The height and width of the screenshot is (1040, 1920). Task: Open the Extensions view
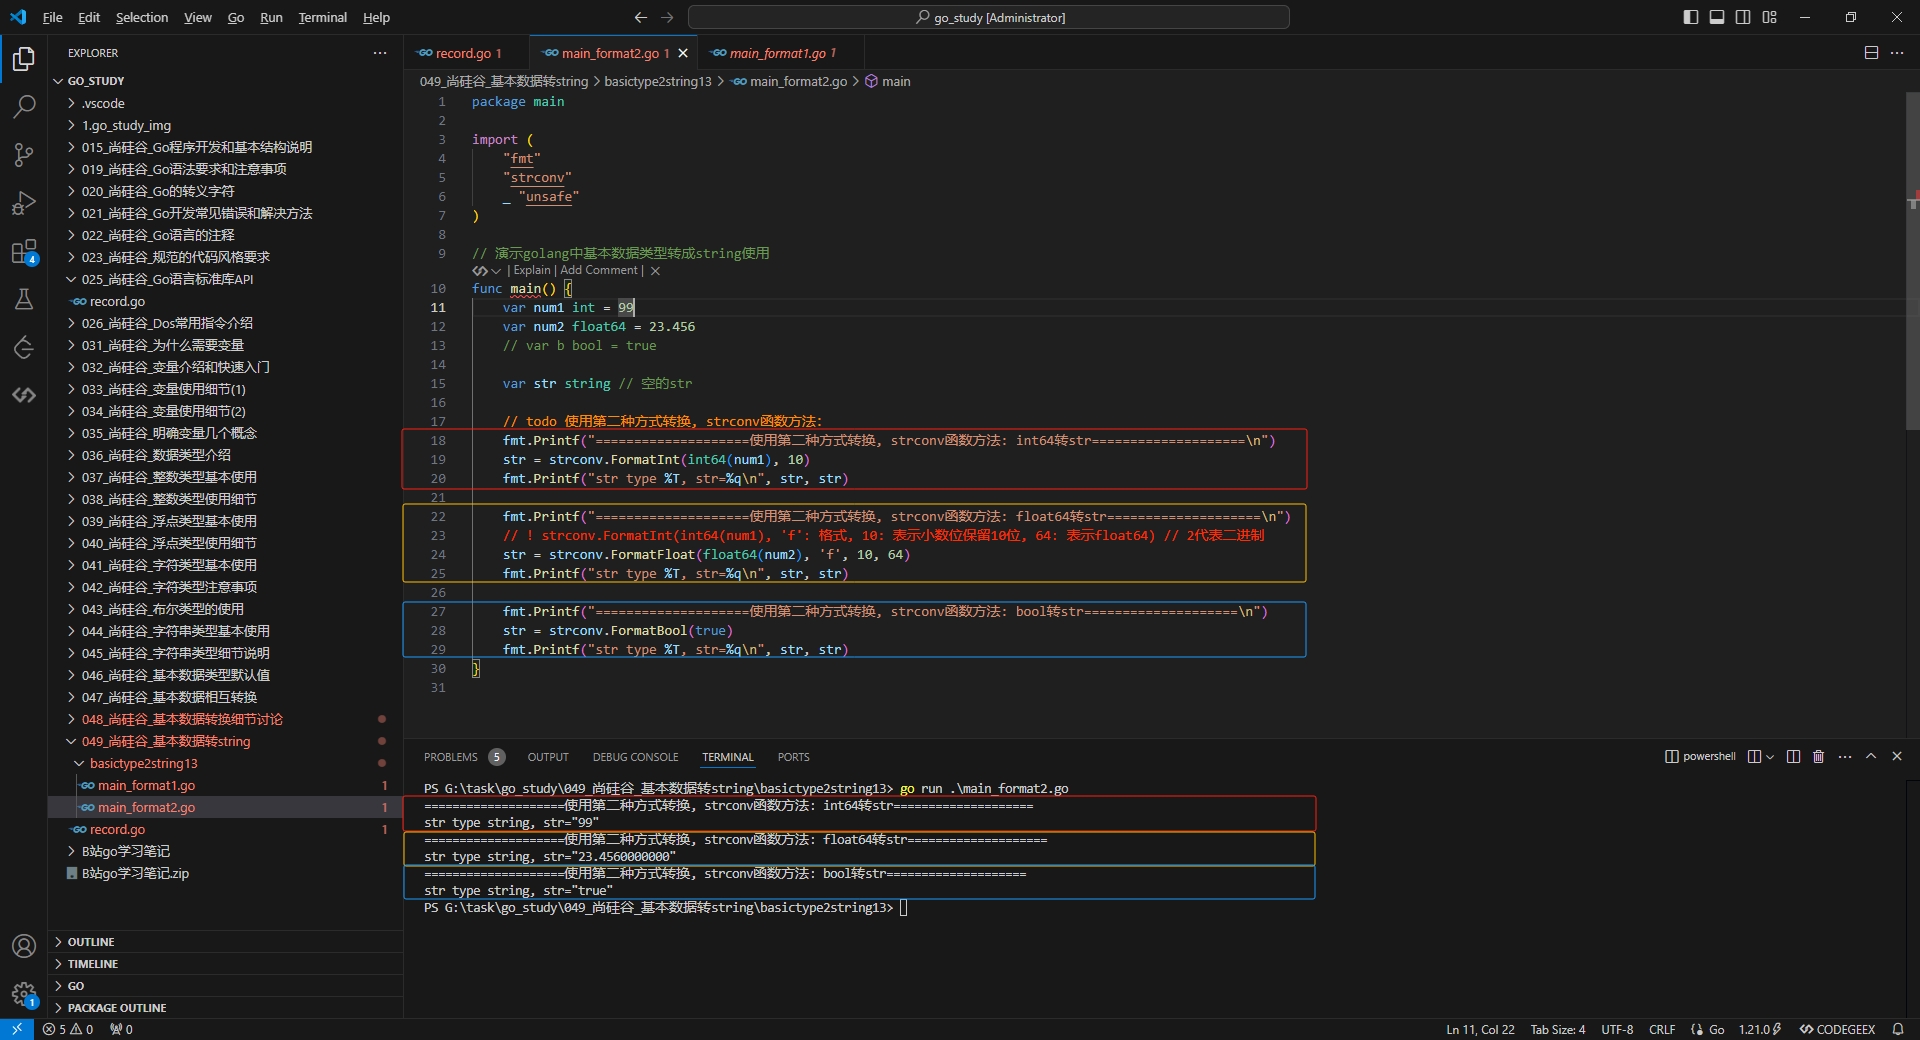coord(24,252)
